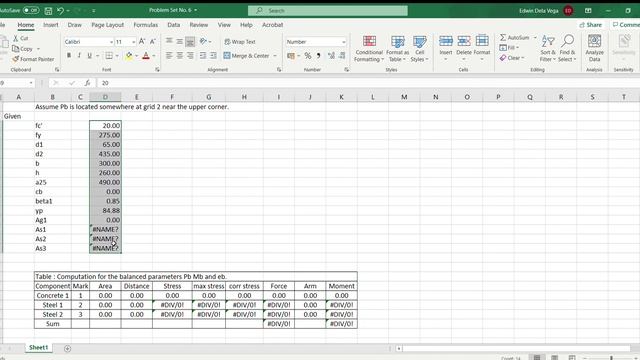Open Format as Table gallery
640x360 pixels.
[397, 49]
